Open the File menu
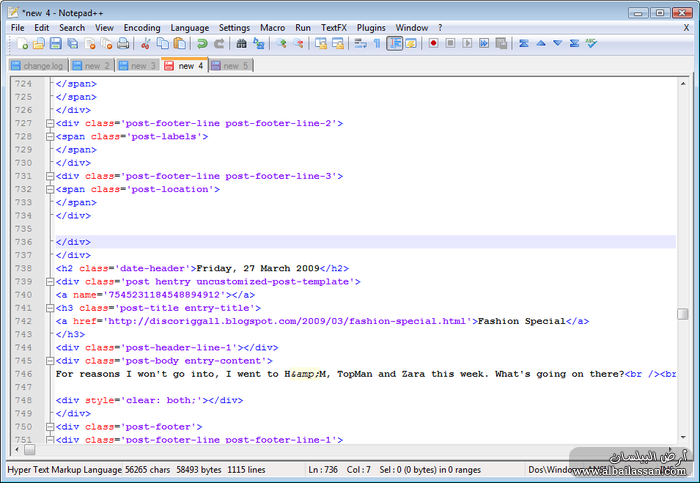Image resolution: width=700 pixels, height=483 pixels. [17, 28]
